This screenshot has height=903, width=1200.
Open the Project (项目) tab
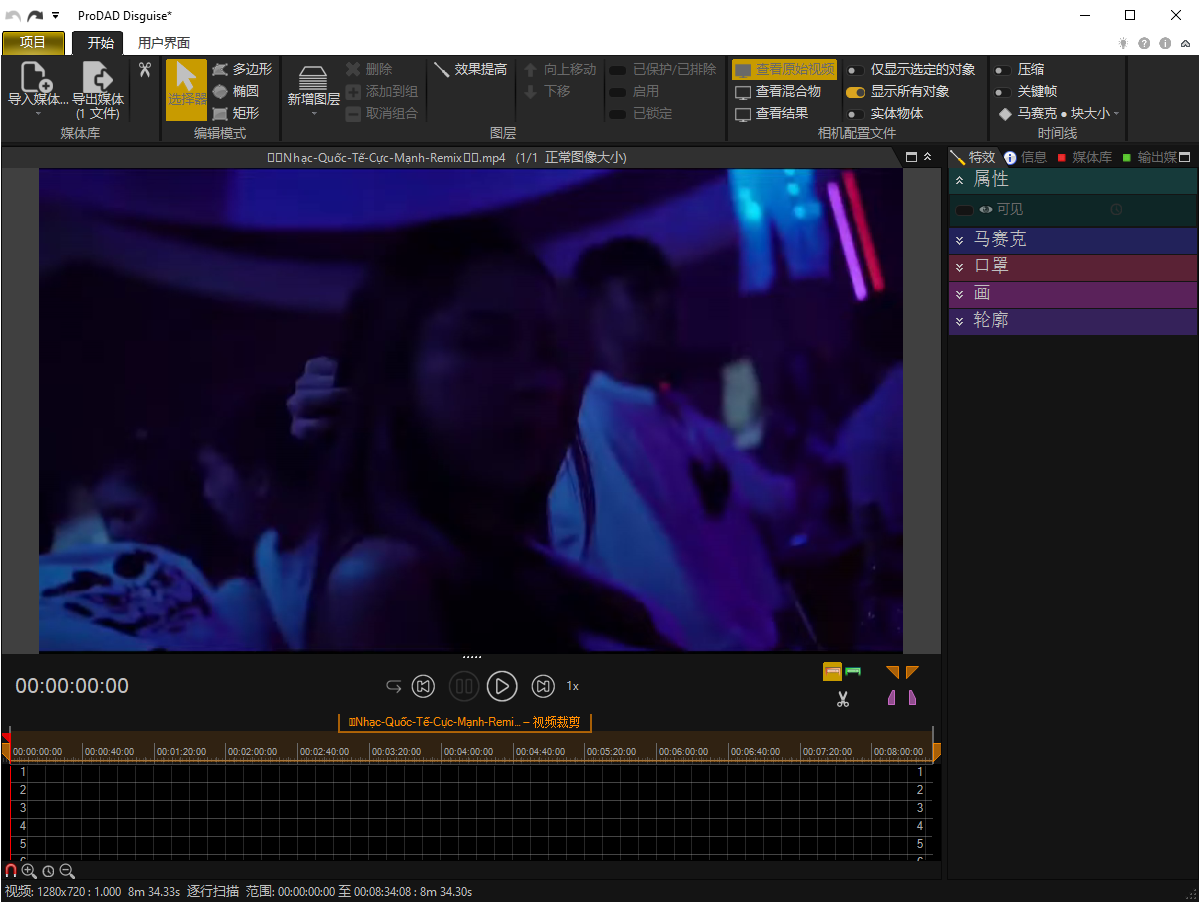pyautogui.click(x=33, y=42)
